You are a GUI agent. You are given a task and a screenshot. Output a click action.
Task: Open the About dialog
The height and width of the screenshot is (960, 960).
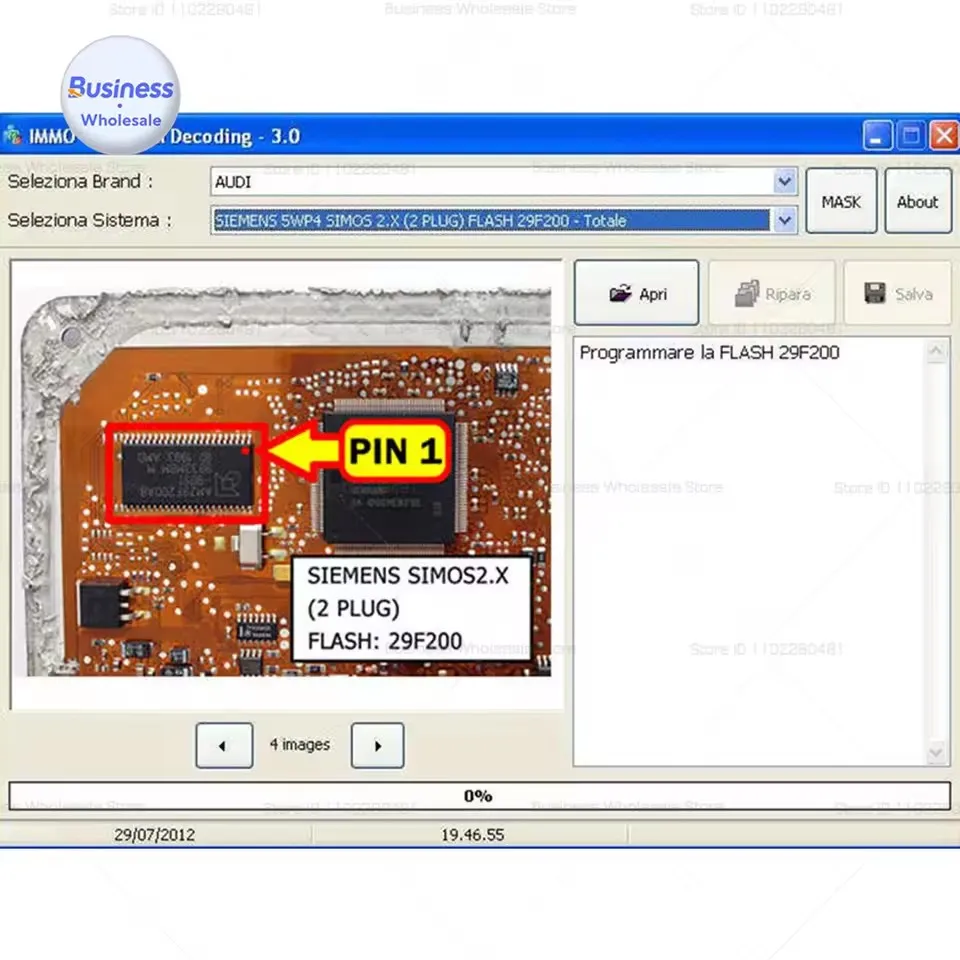point(917,201)
